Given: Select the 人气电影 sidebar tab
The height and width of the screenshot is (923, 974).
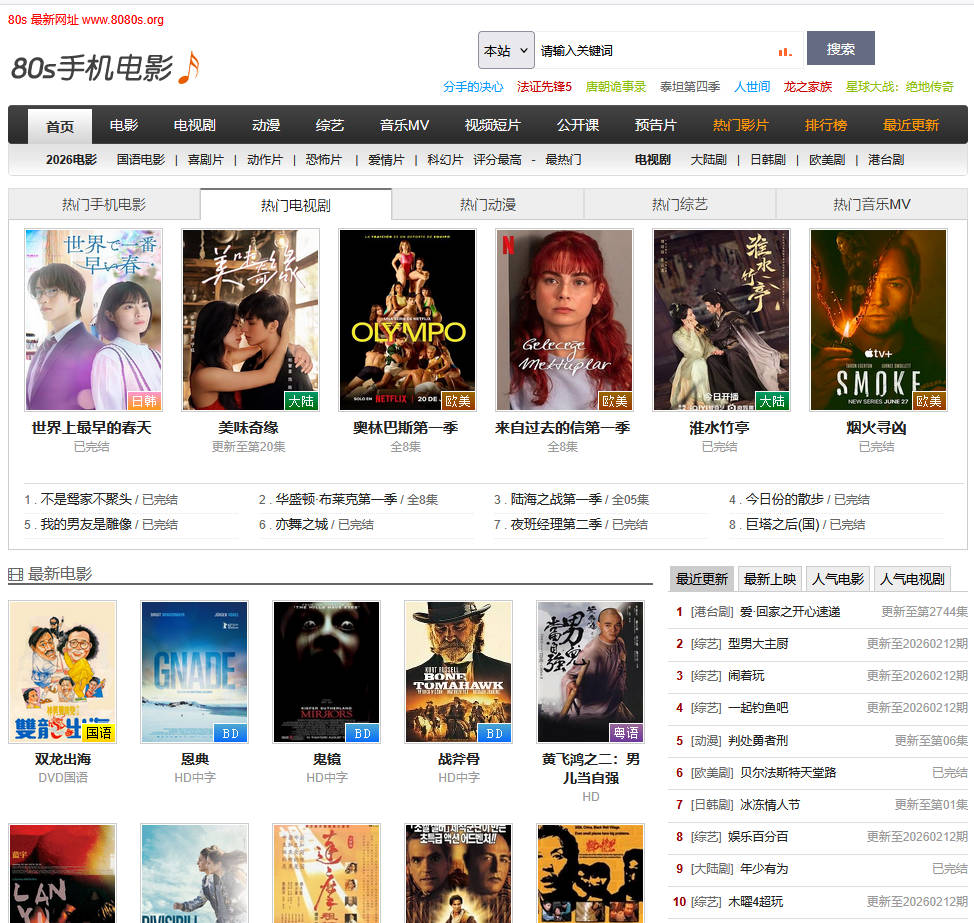Looking at the screenshot, I should click(838, 579).
